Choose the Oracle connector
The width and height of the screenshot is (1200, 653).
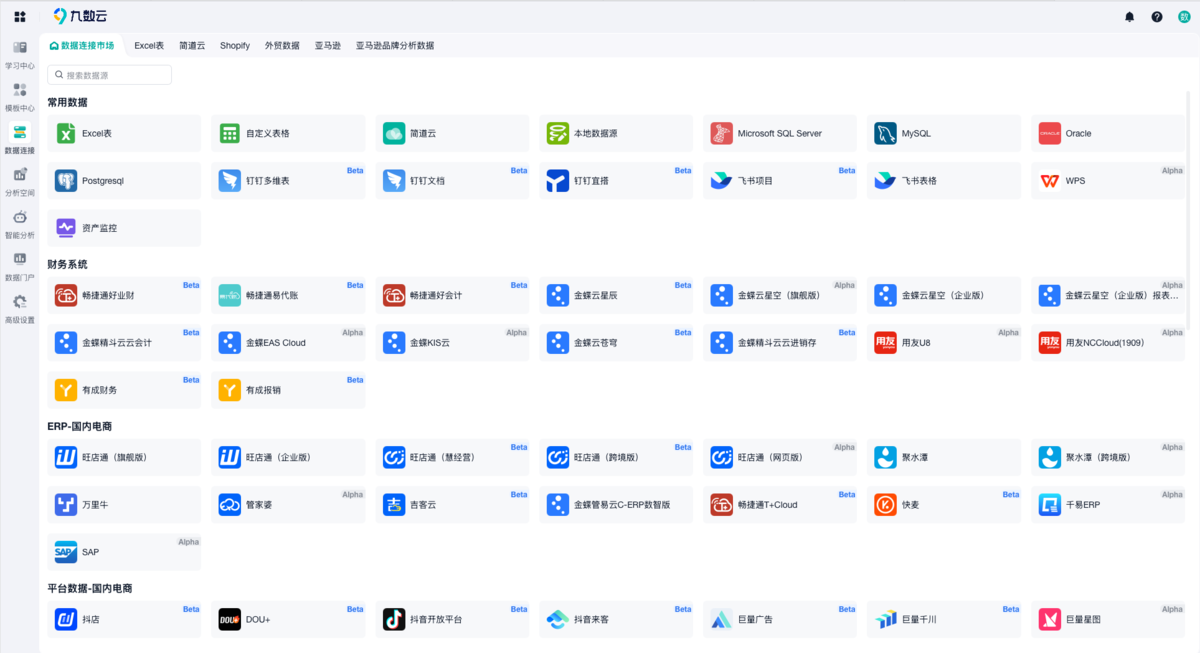point(1108,133)
